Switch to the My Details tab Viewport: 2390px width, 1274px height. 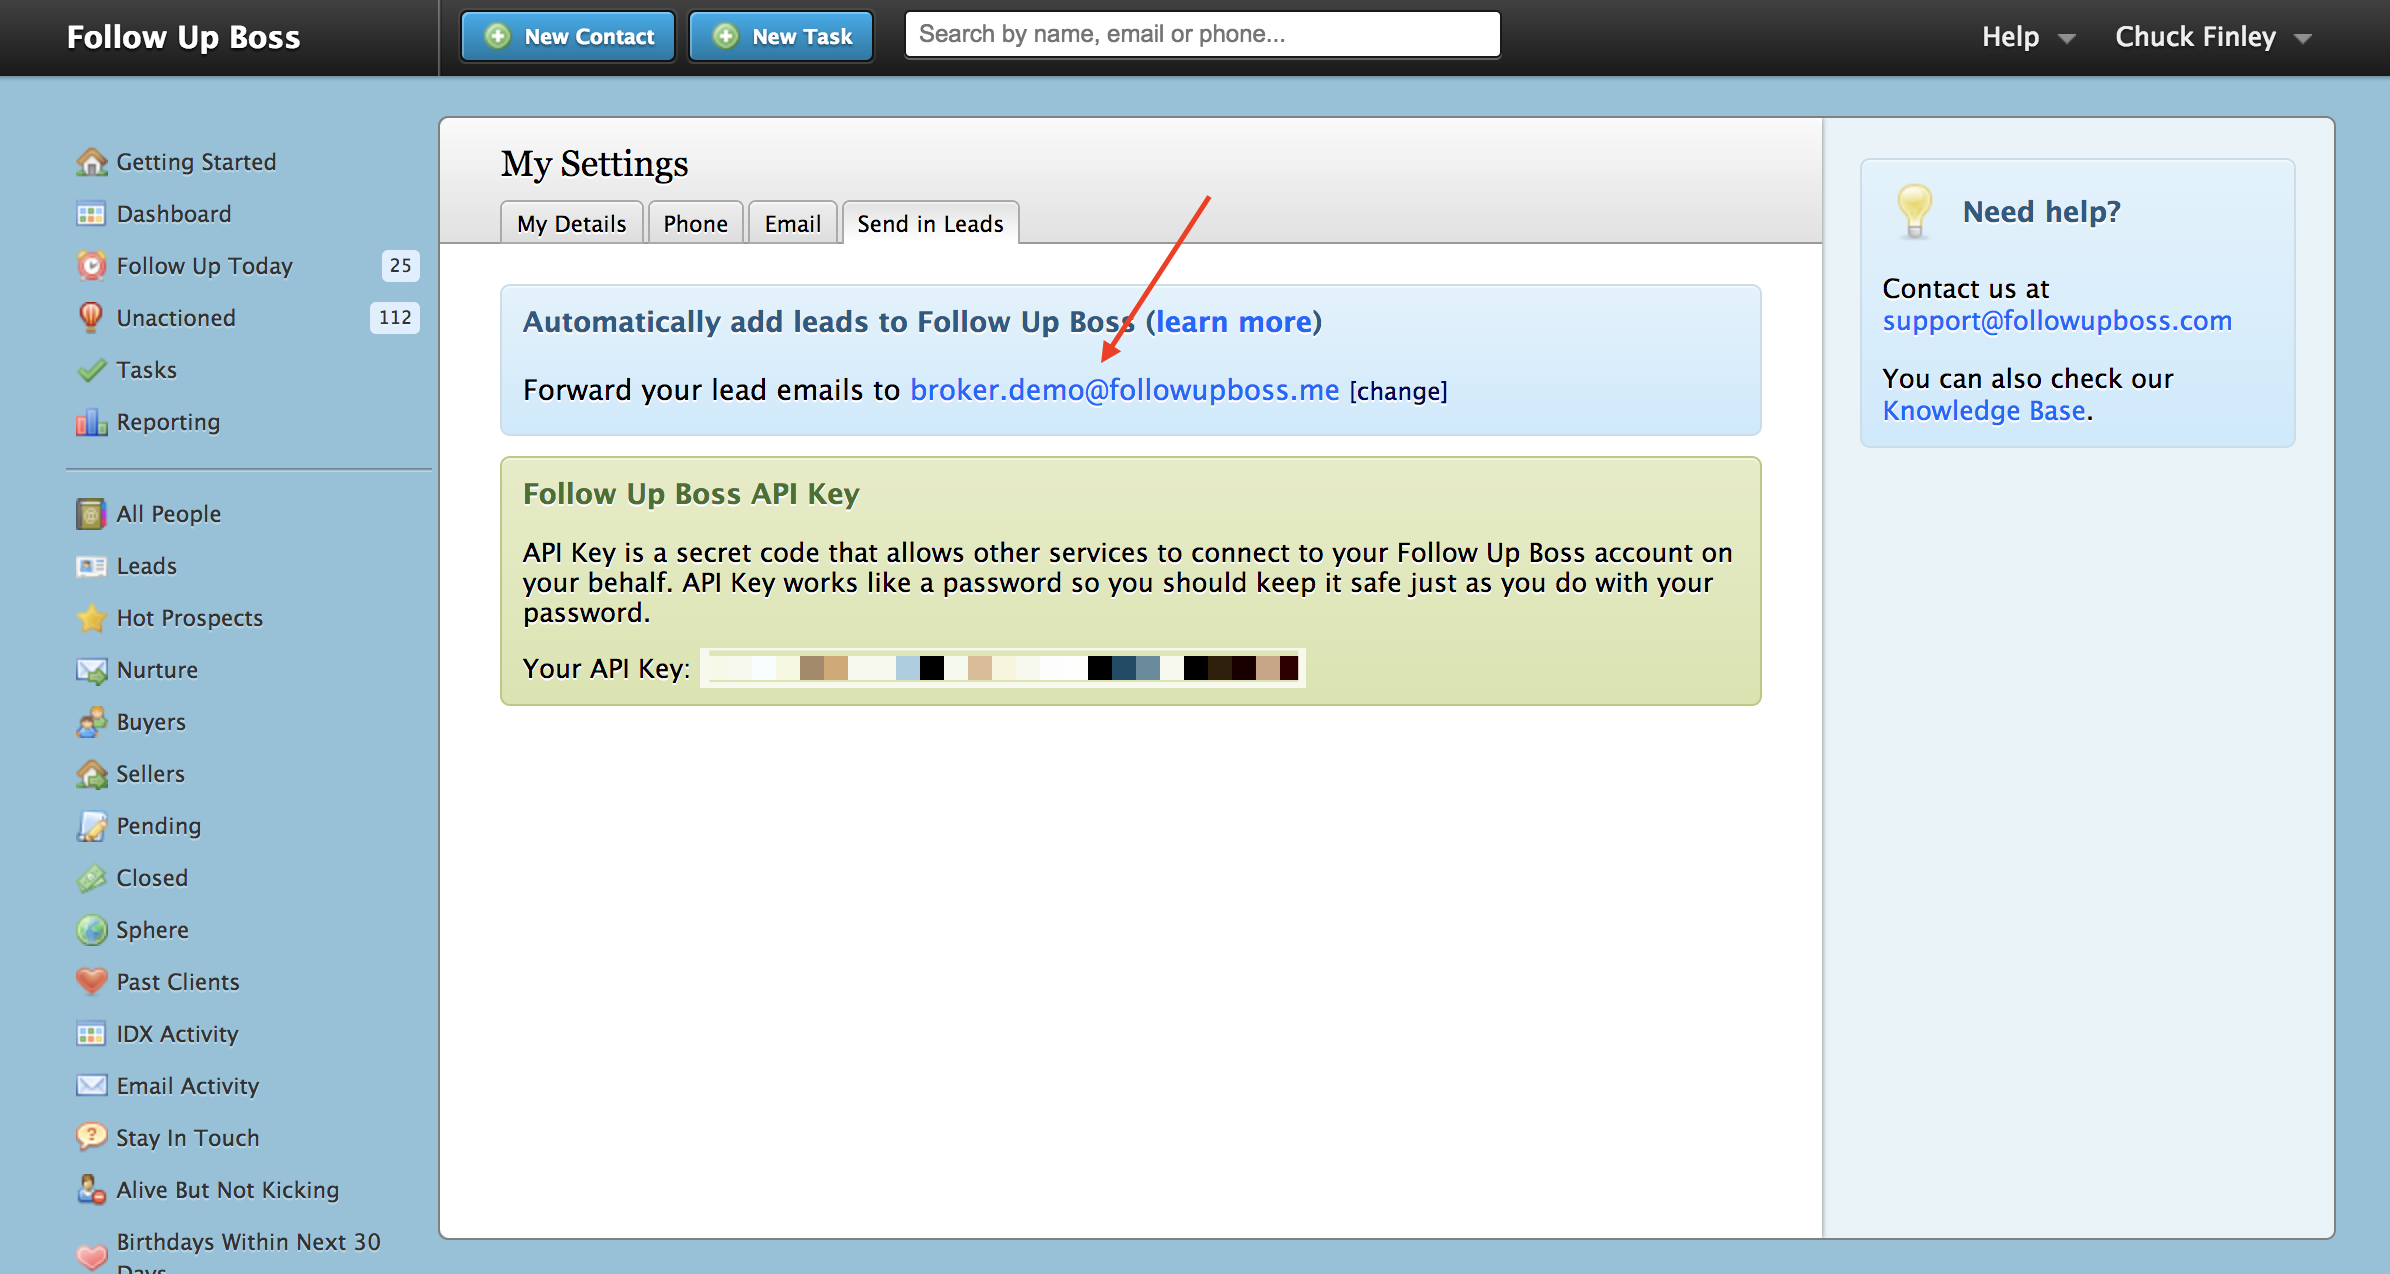[571, 224]
